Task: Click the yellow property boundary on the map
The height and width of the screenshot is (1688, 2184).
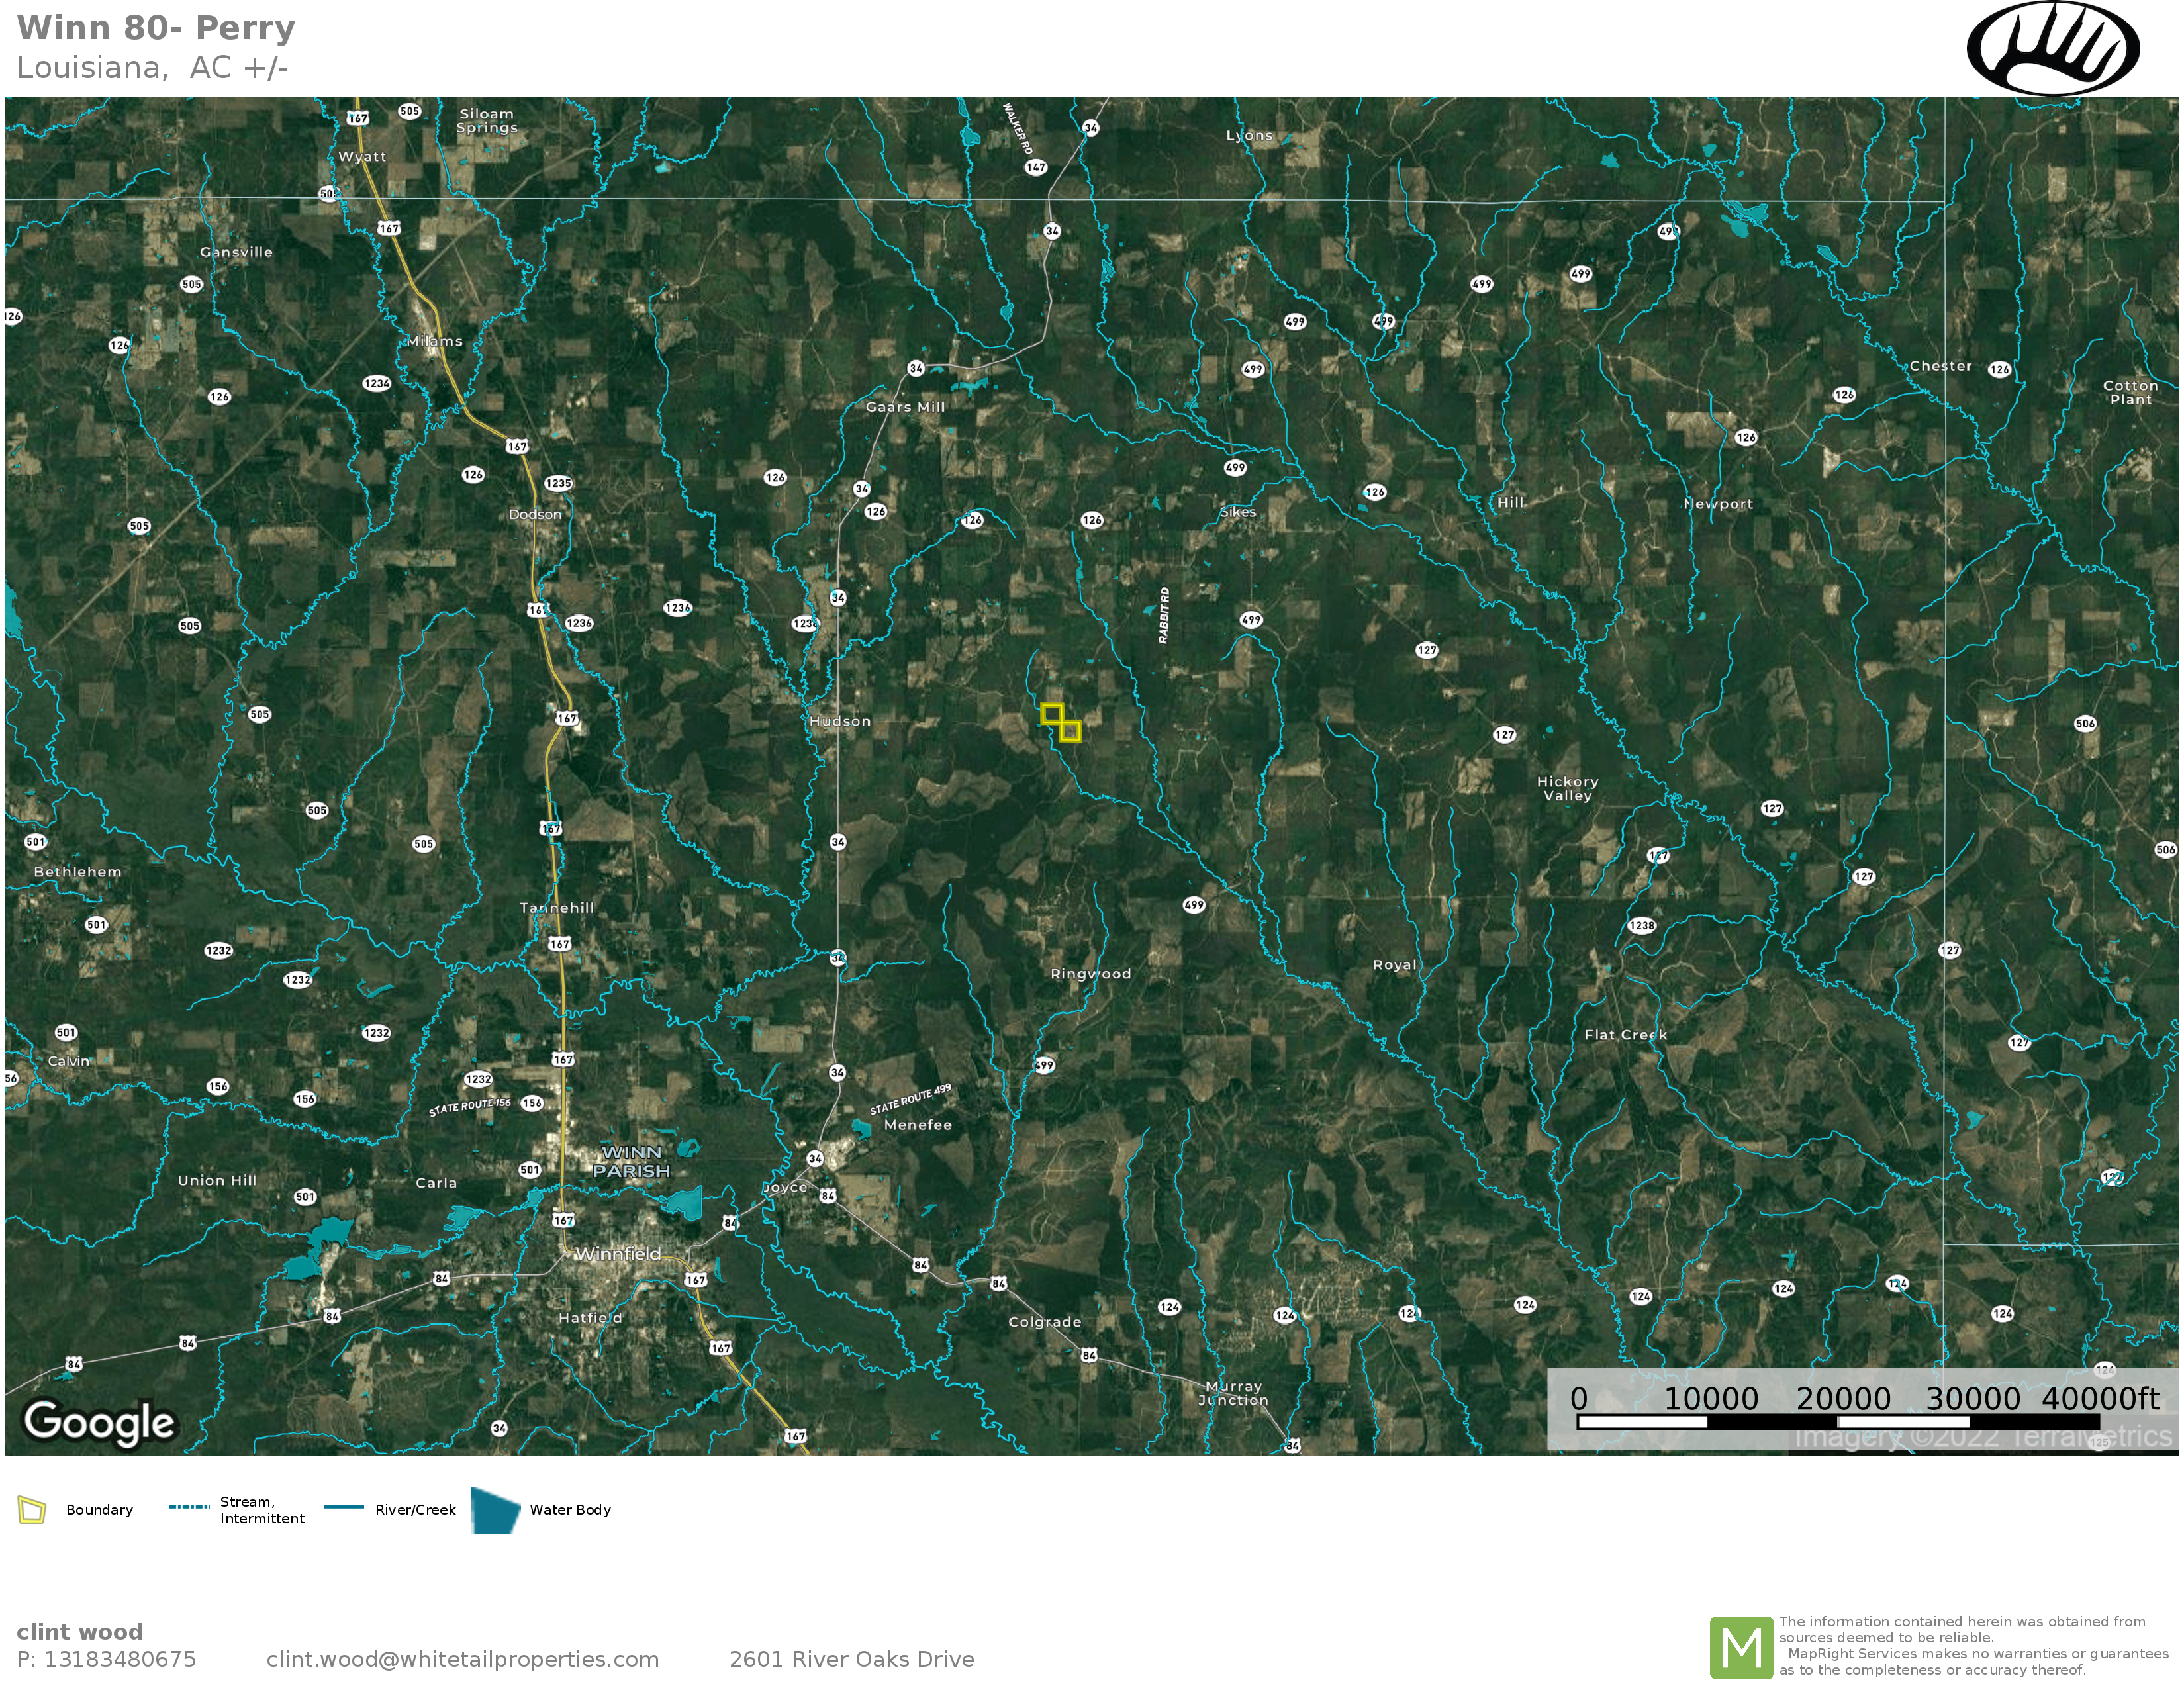Action: 1061,723
